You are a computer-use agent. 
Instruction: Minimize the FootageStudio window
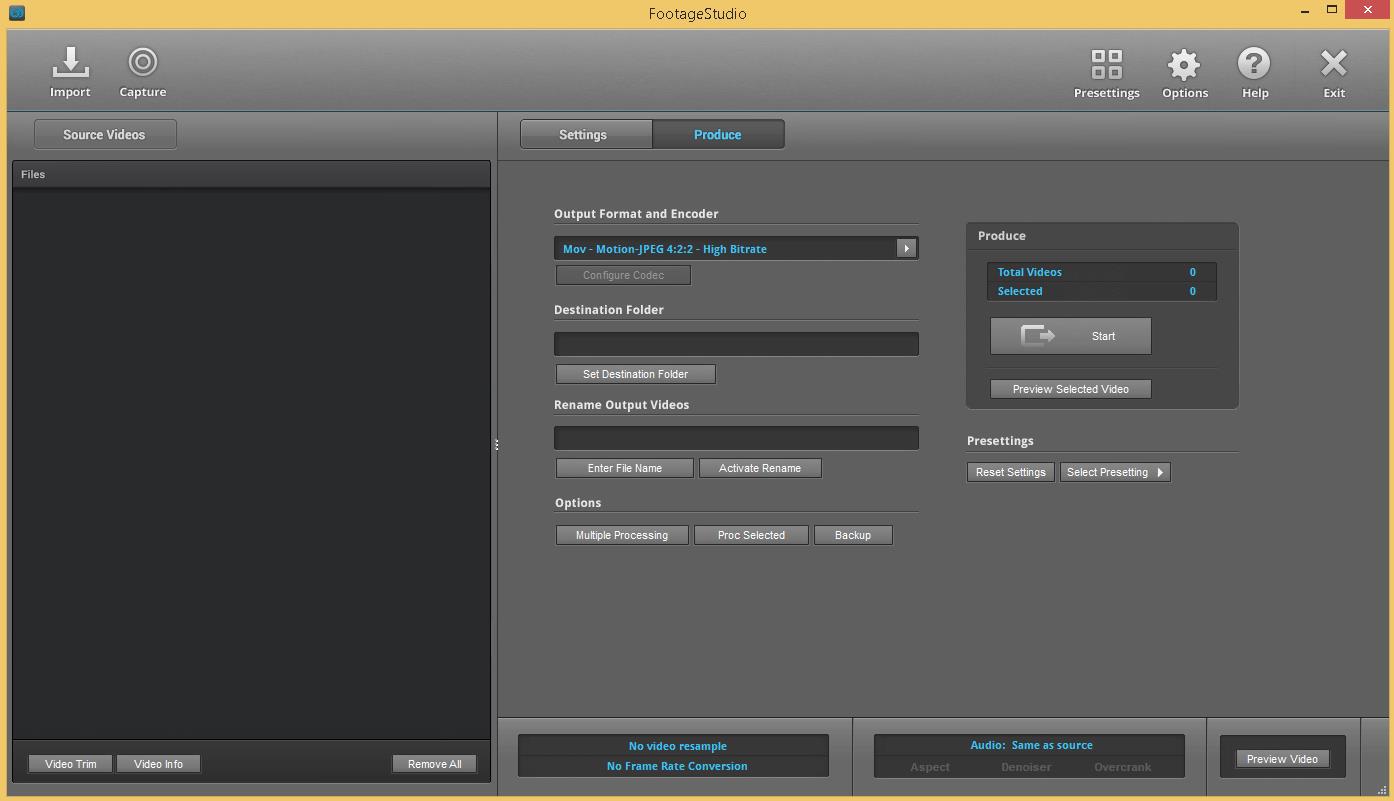1305,11
